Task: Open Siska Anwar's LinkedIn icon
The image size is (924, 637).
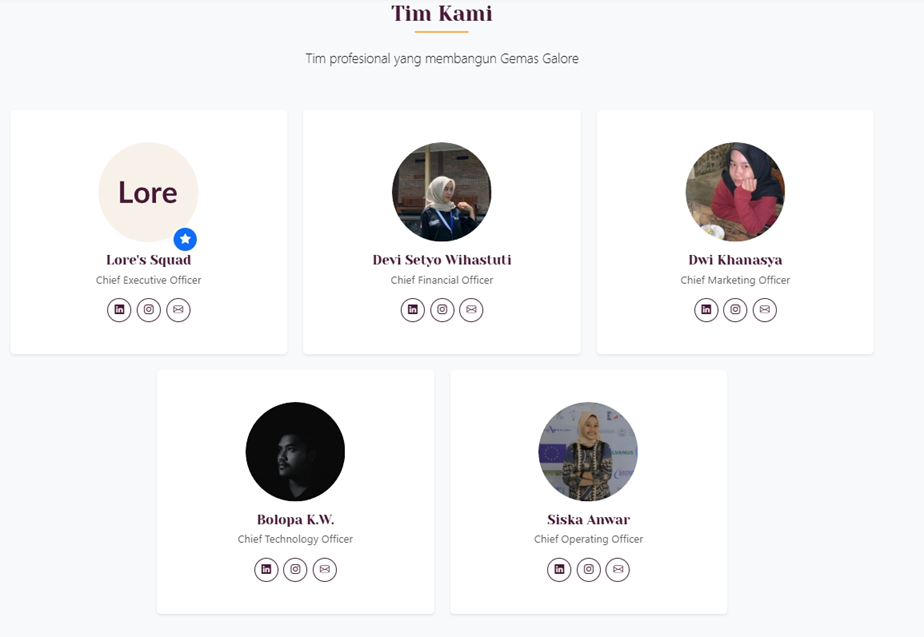Action: pyautogui.click(x=559, y=570)
